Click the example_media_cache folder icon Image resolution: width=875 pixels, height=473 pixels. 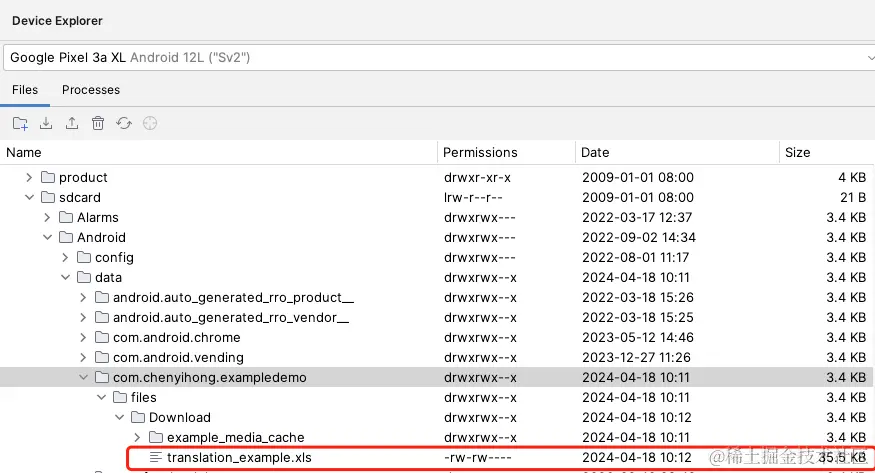[x=156, y=438]
